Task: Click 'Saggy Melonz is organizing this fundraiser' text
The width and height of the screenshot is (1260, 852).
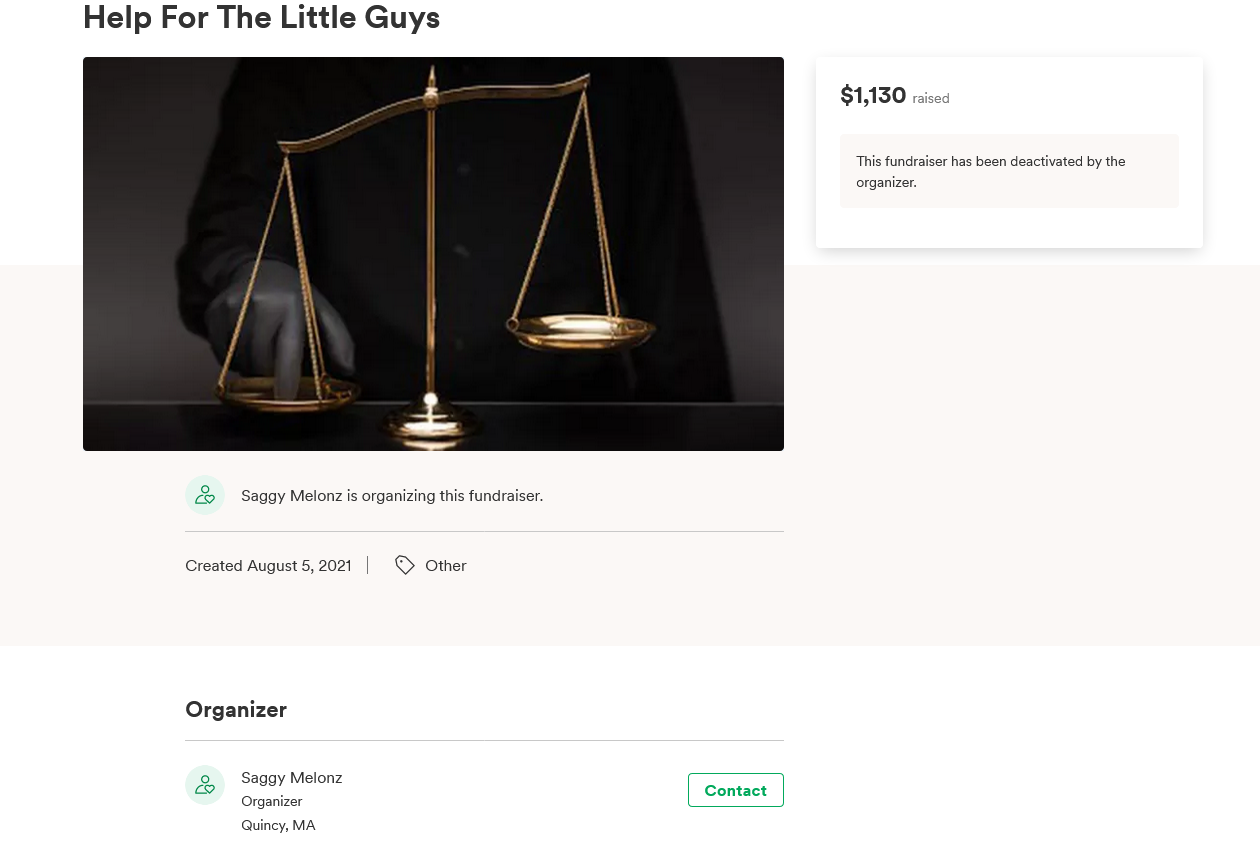Action: coord(392,495)
